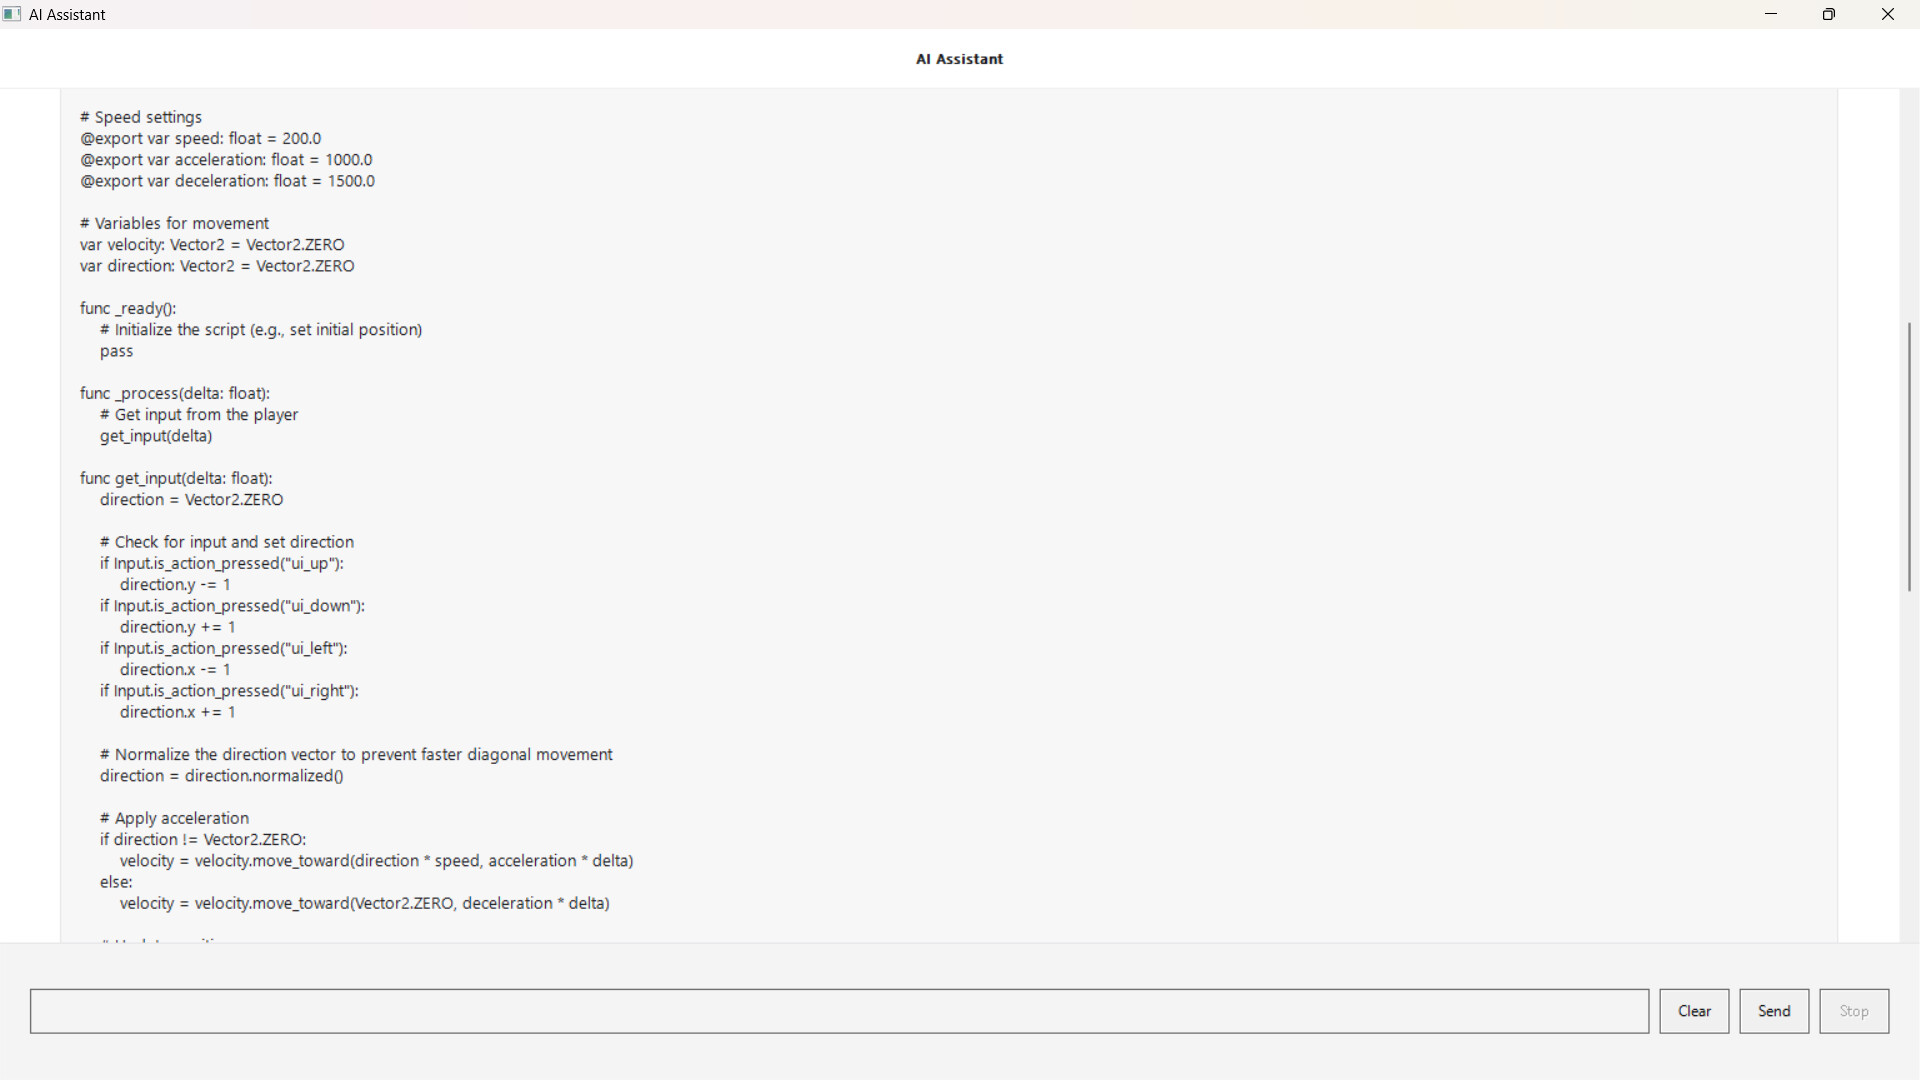This screenshot has width=1920, height=1080.
Task: Click the '# Speed settings' comment line
Action: 140,117
